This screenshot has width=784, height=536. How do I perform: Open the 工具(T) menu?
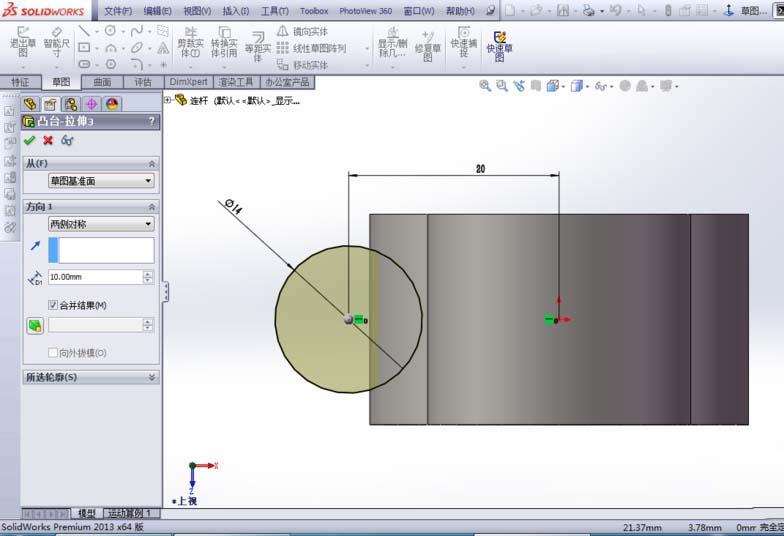pyautogui.click(x=274, y=11)
